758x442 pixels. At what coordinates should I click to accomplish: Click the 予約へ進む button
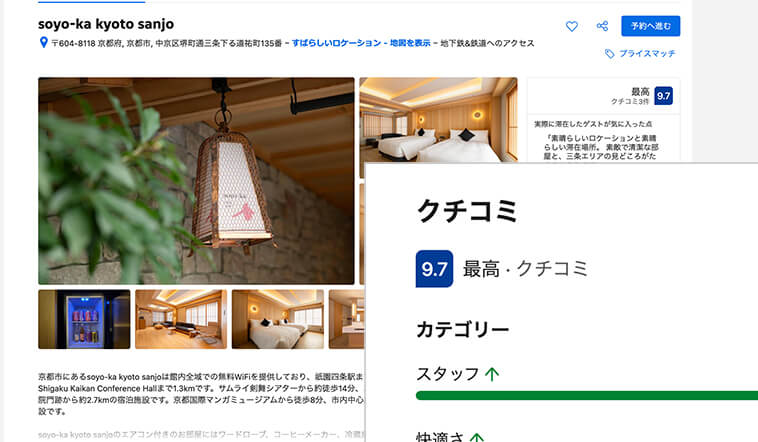pyautogui.click(x=651, y=26)
